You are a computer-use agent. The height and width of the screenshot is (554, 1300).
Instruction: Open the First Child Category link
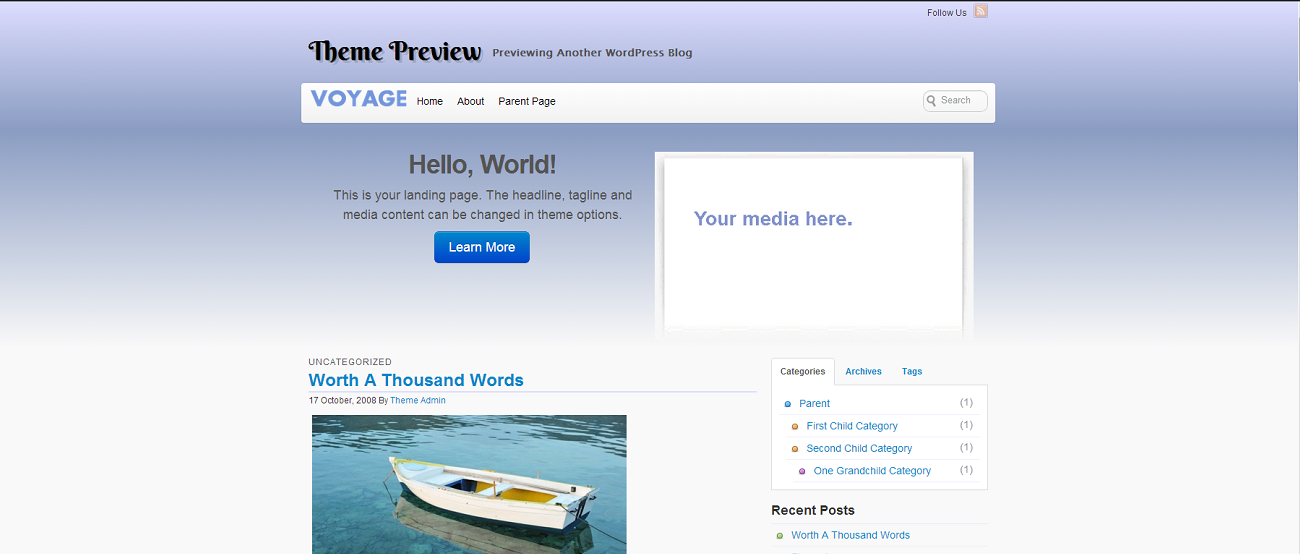click(x=852, y=426)
